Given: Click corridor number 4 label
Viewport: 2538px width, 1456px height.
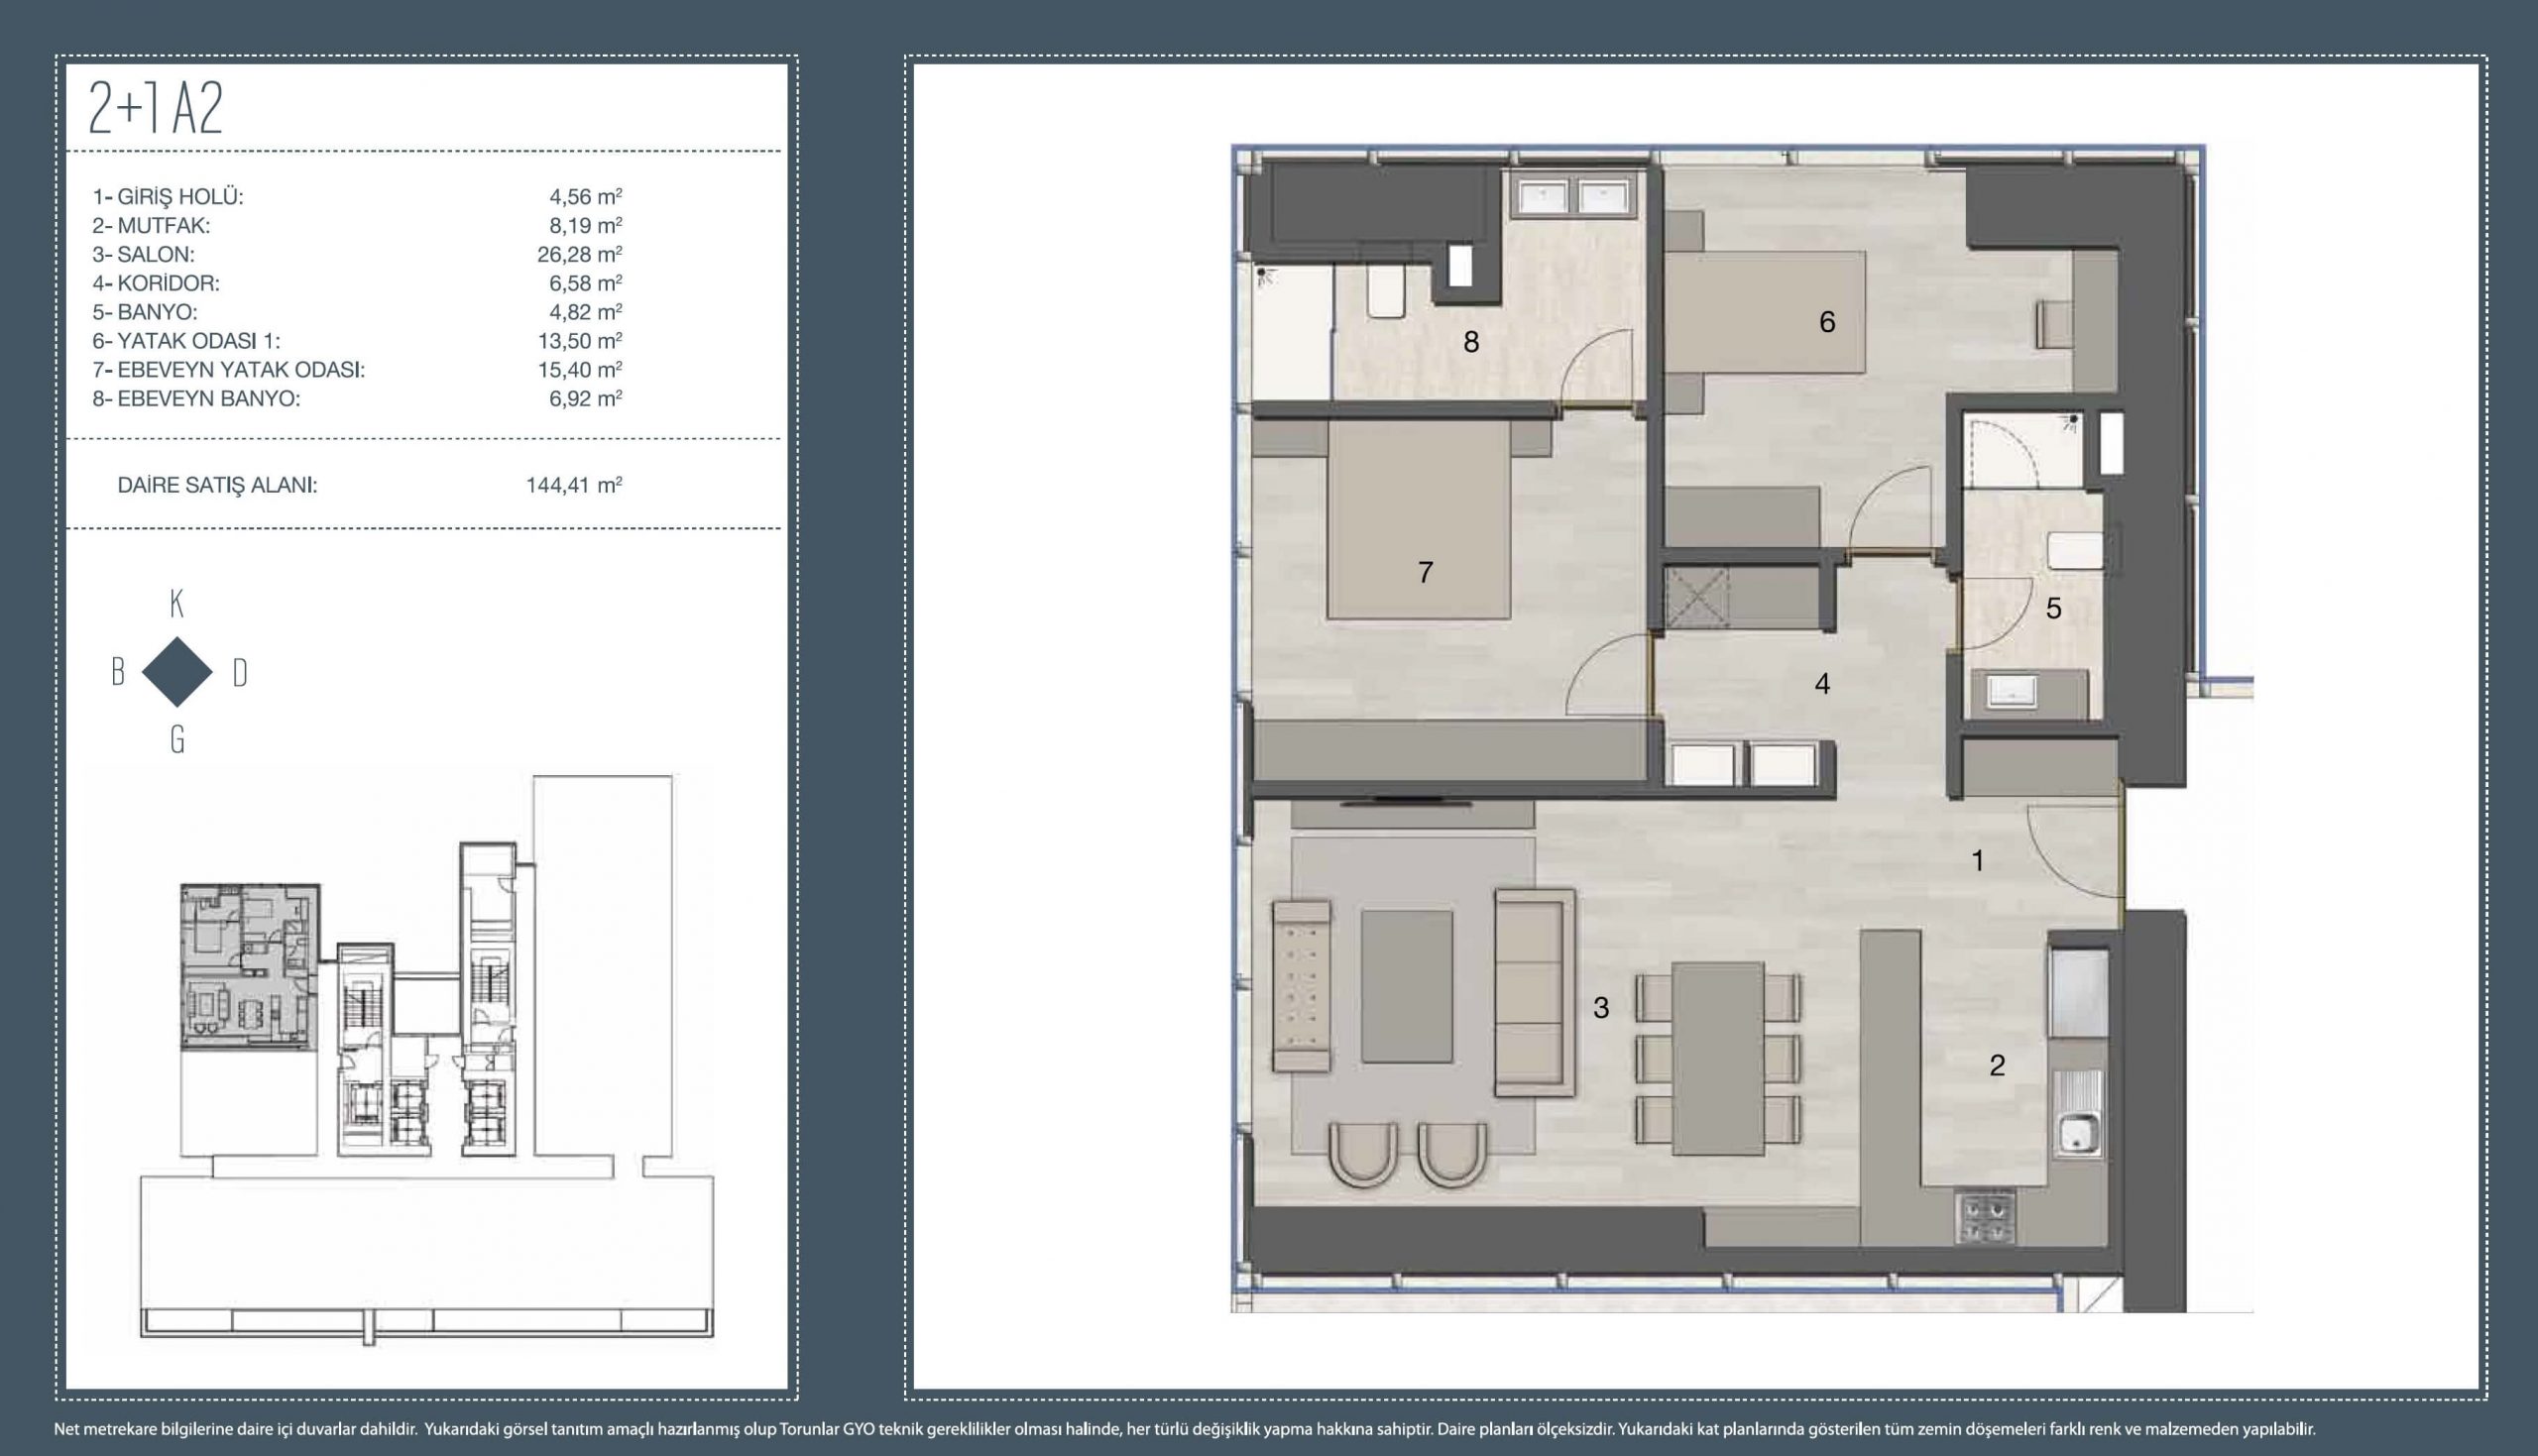Looking at the screenshot, I should click(1822, 684).
